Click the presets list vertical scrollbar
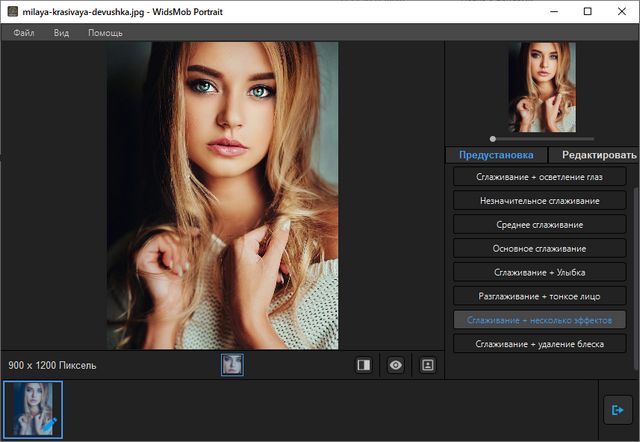Image resolution: width=640 pixels, height=442 pixels. pos(636,277)
